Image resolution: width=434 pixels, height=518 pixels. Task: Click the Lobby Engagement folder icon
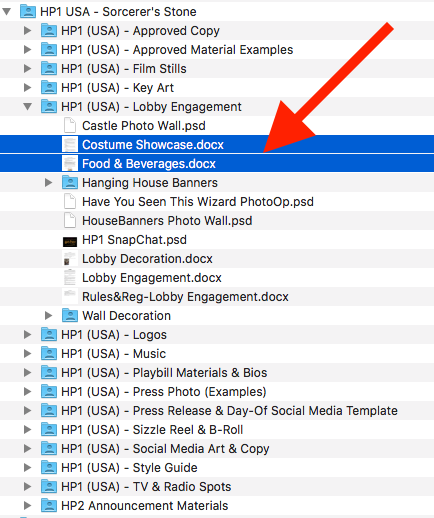coord(49,107)
